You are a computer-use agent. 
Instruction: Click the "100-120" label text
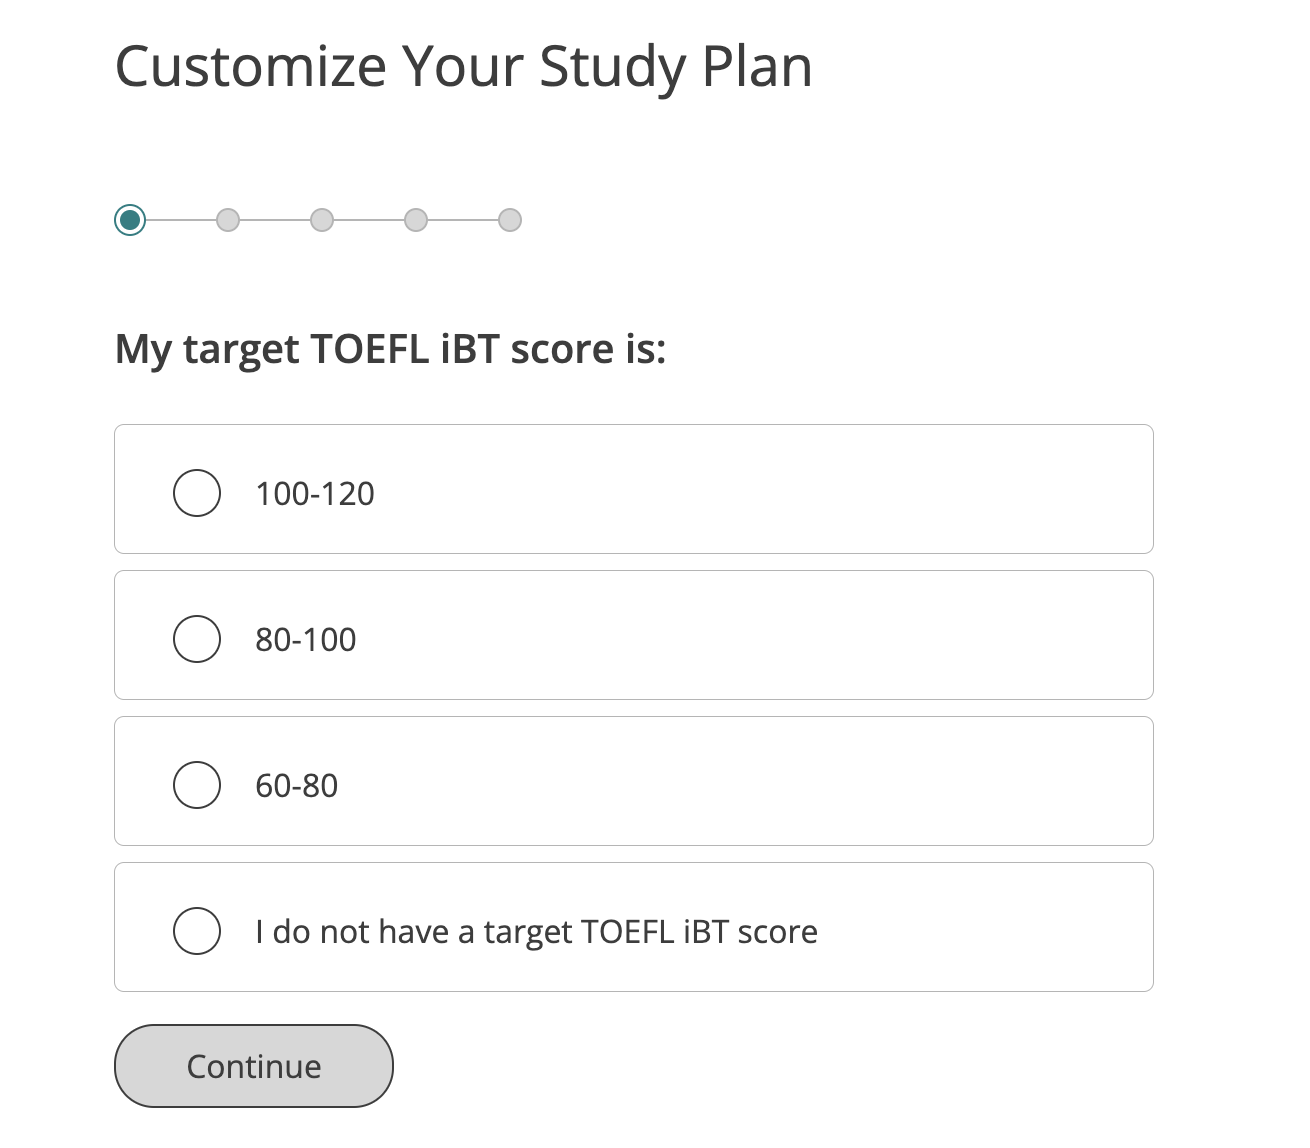tap(315, 494)
